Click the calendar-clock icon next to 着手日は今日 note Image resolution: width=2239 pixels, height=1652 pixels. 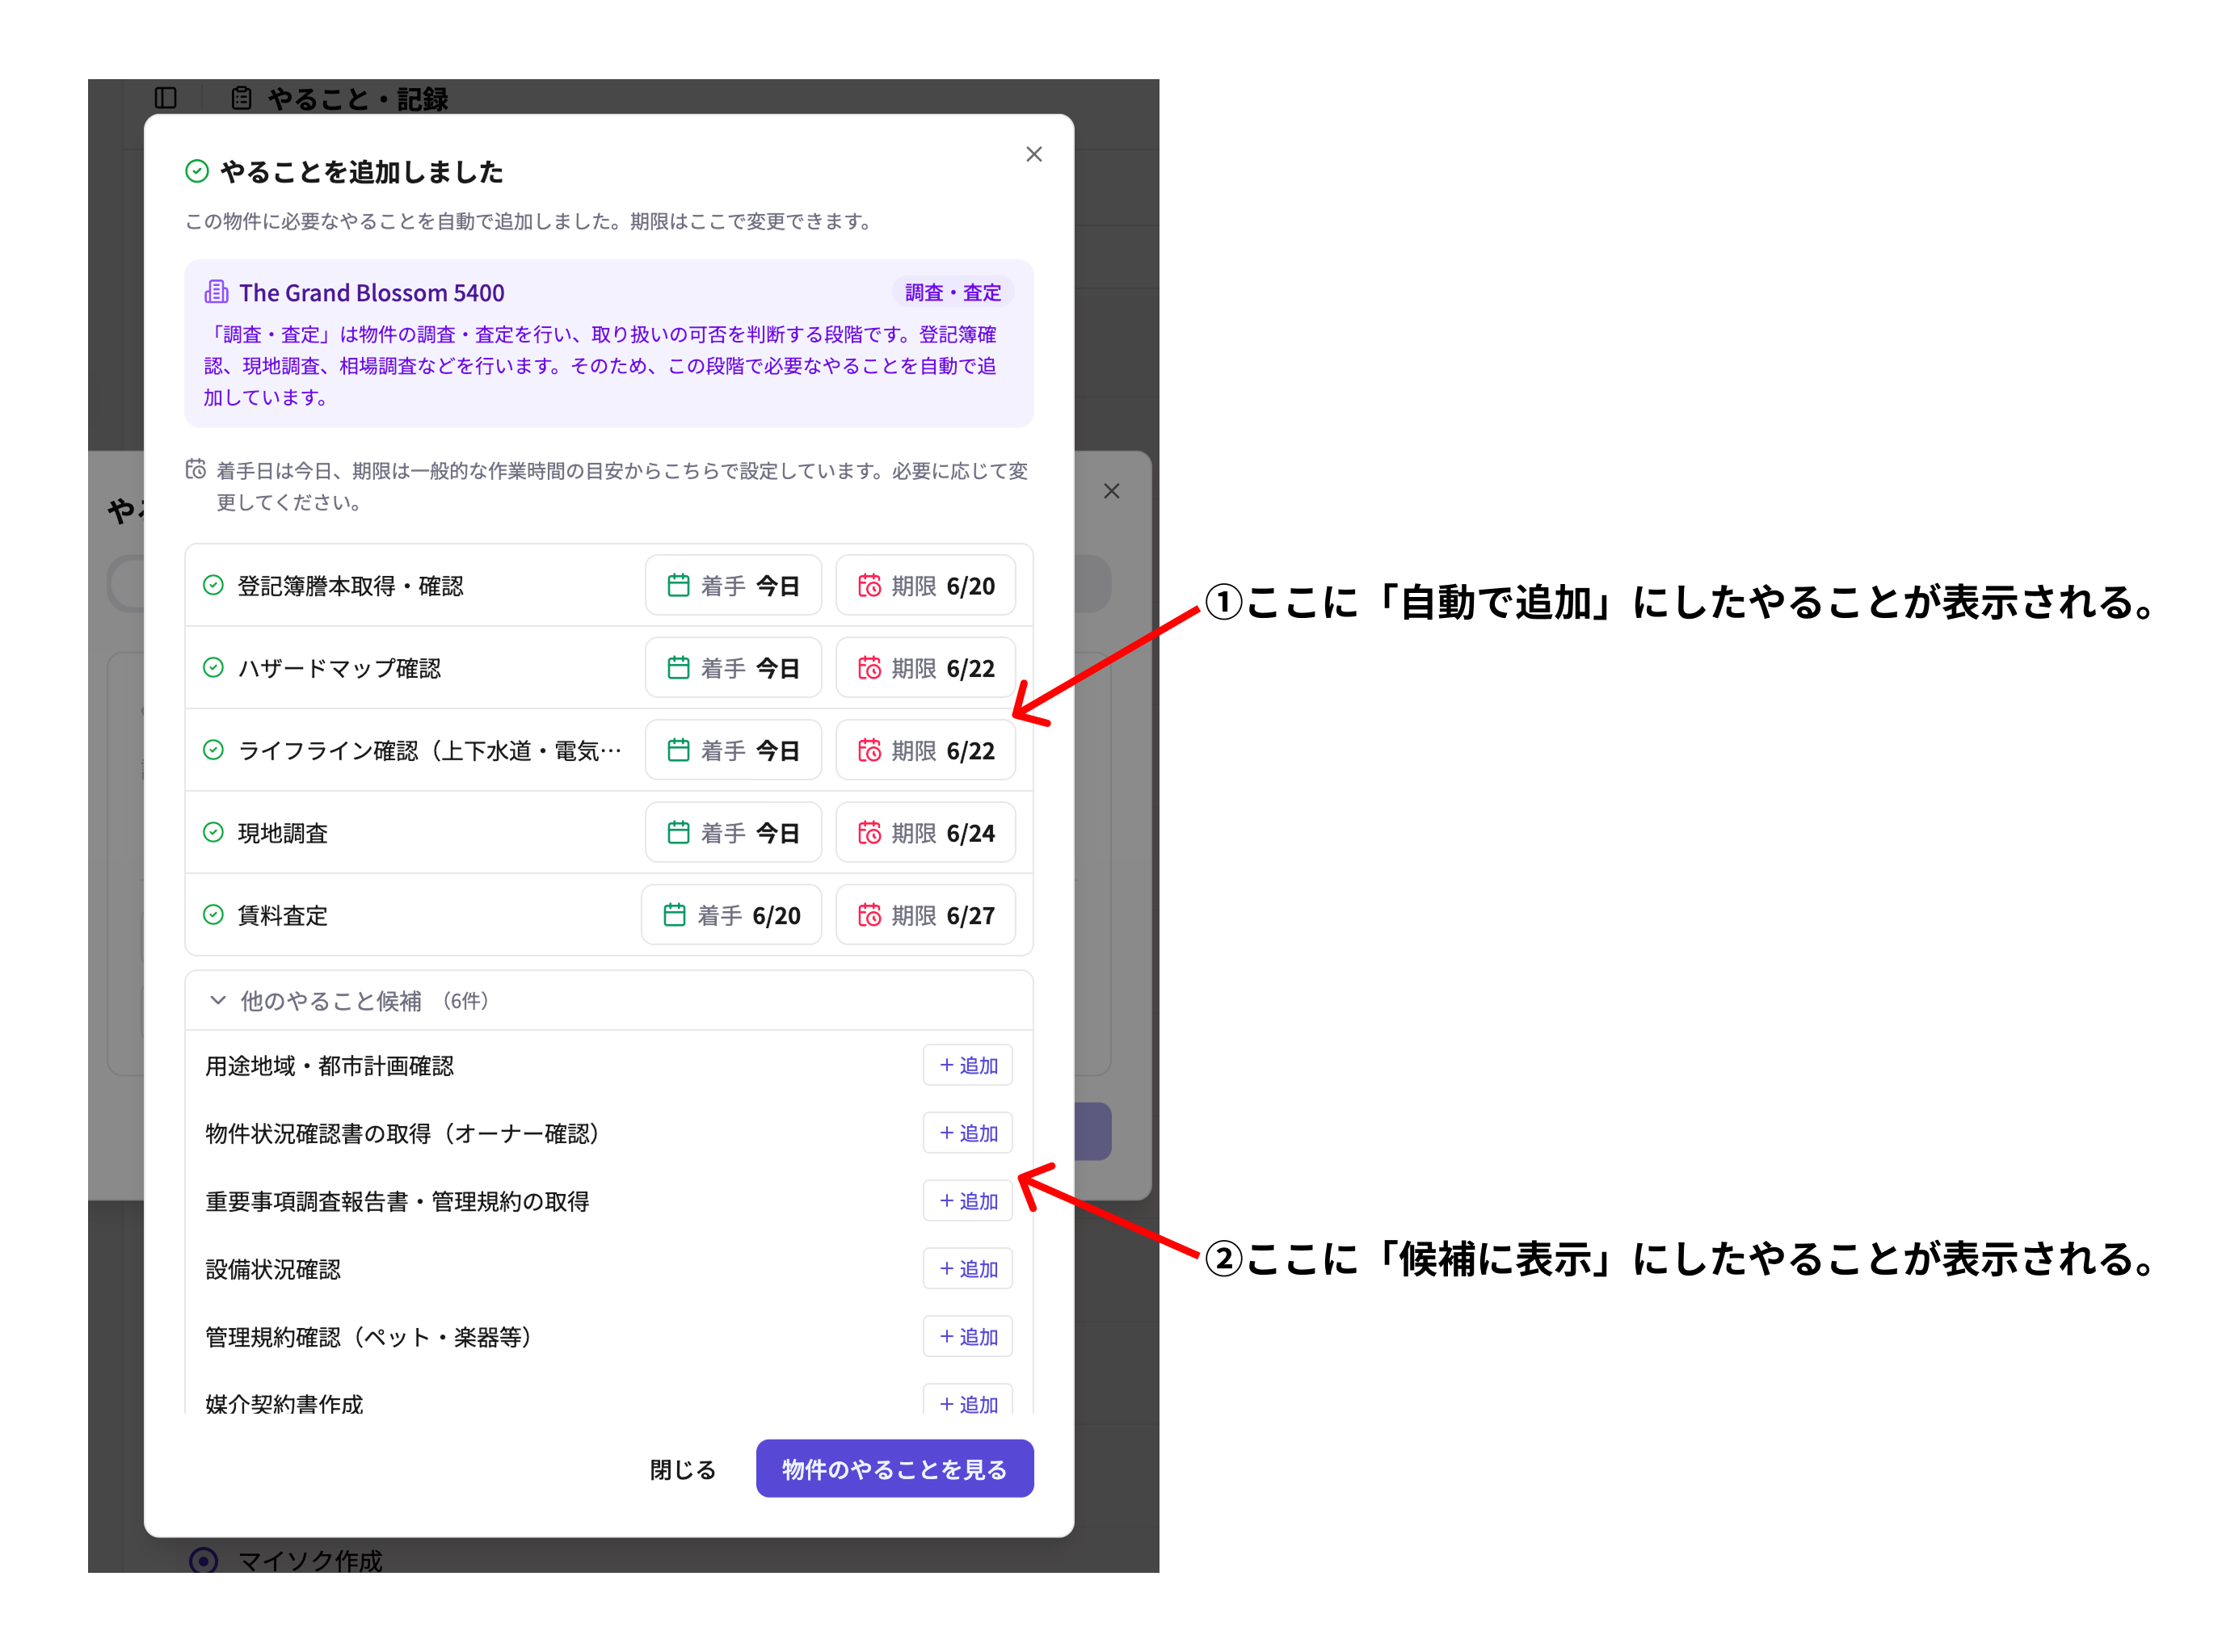click(196, 469)
